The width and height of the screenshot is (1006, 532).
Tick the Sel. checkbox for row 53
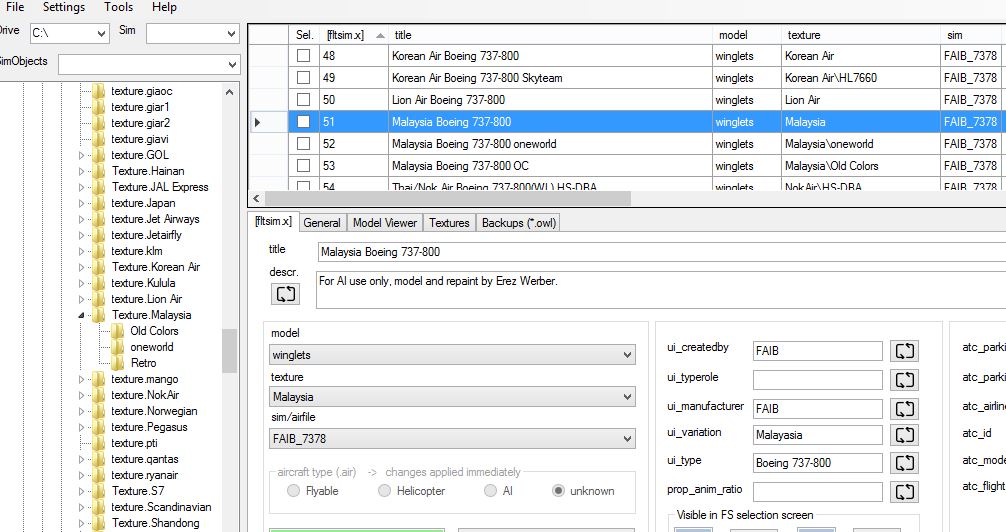pyautogui.click(x=303, y=165)
